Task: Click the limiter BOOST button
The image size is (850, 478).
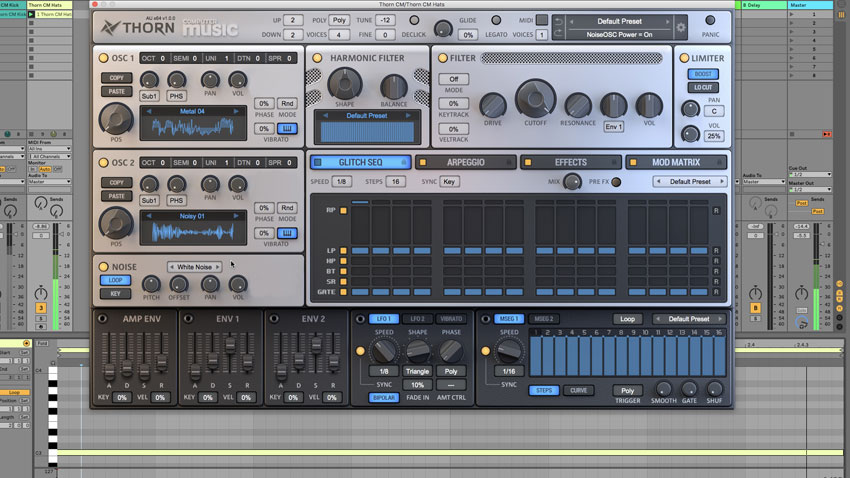Action: pyautogui.click(x=703, y=74)
